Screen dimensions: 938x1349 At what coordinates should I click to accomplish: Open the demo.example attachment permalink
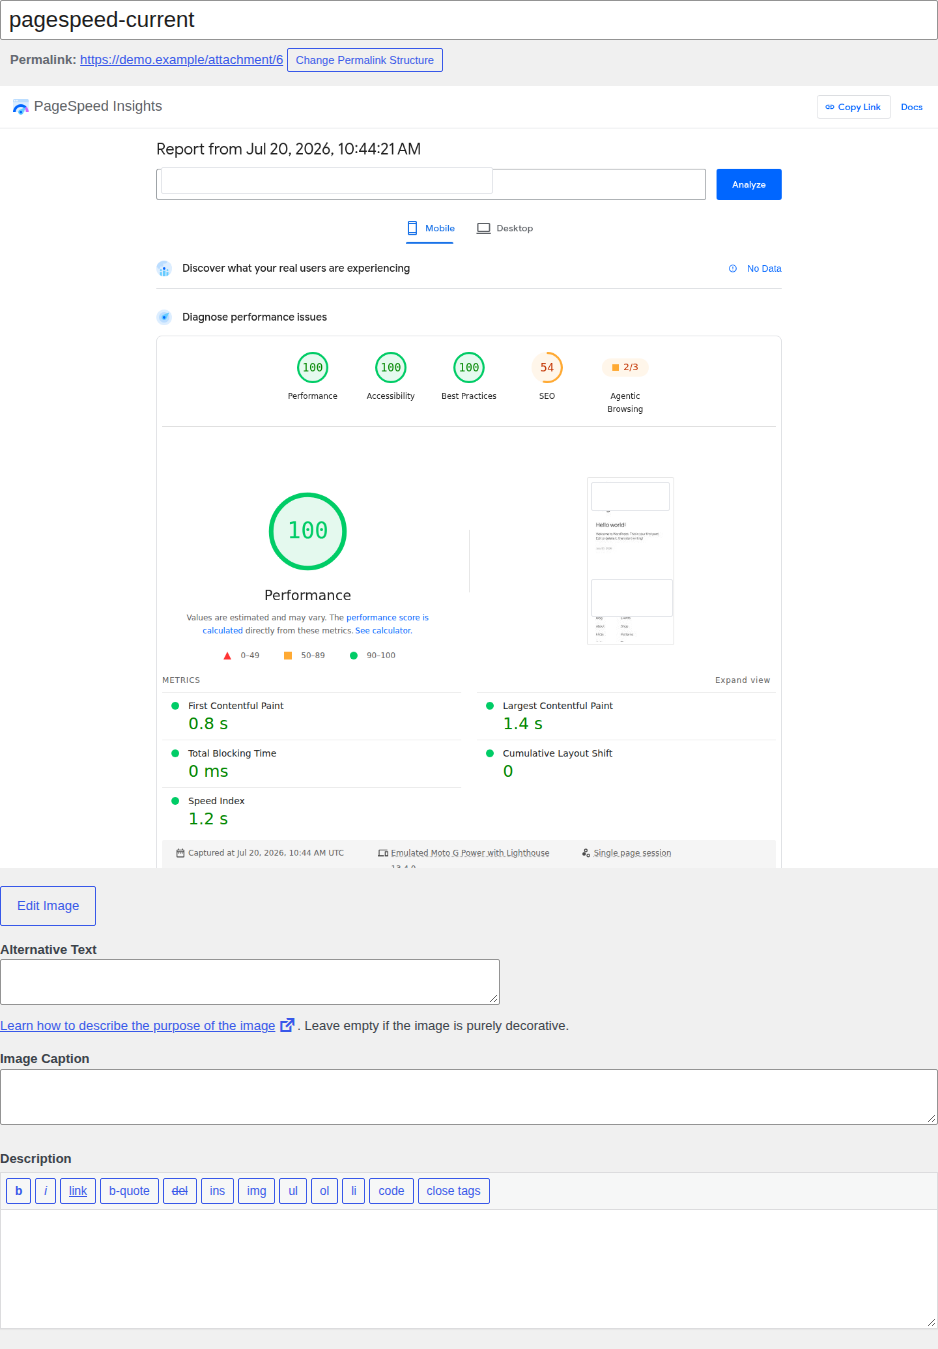[x=181, y=60]
